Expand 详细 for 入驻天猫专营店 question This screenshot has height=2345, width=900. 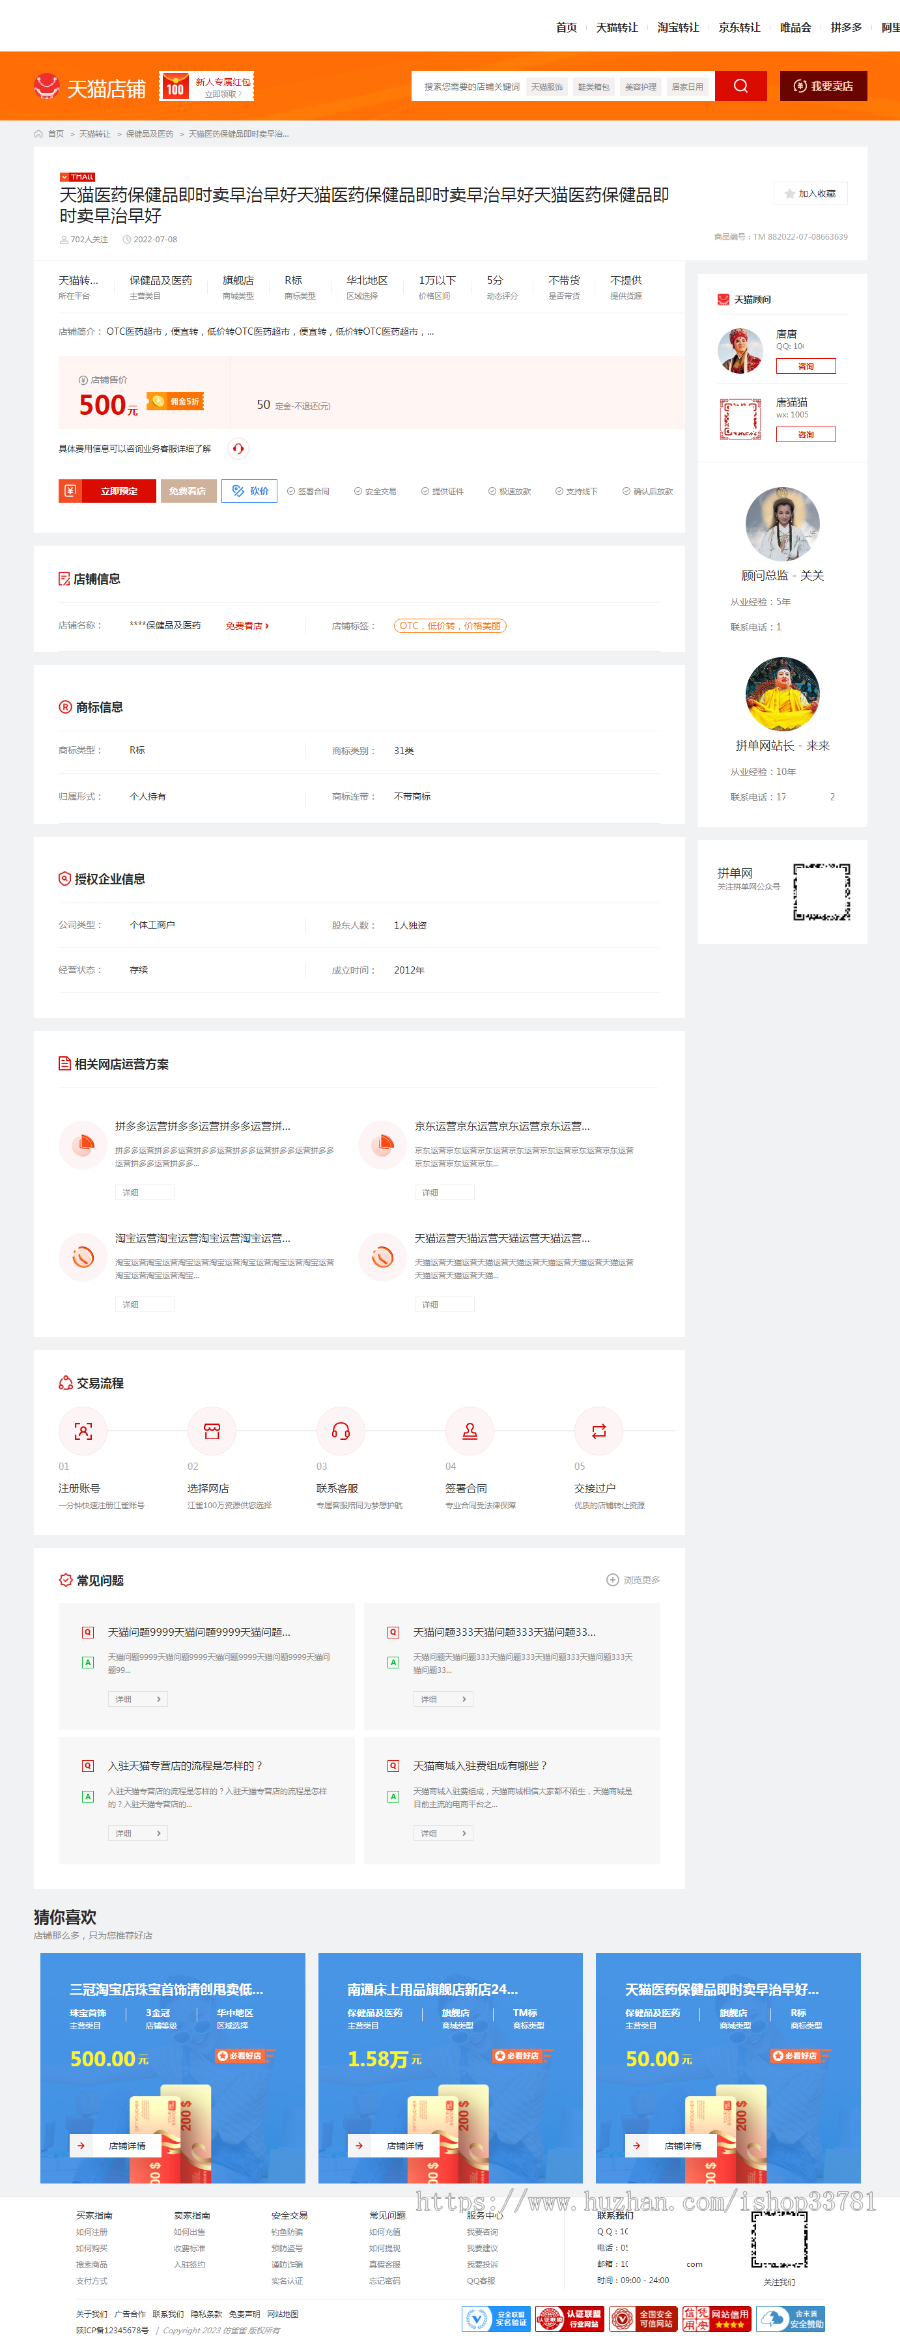pos(137,1833)
